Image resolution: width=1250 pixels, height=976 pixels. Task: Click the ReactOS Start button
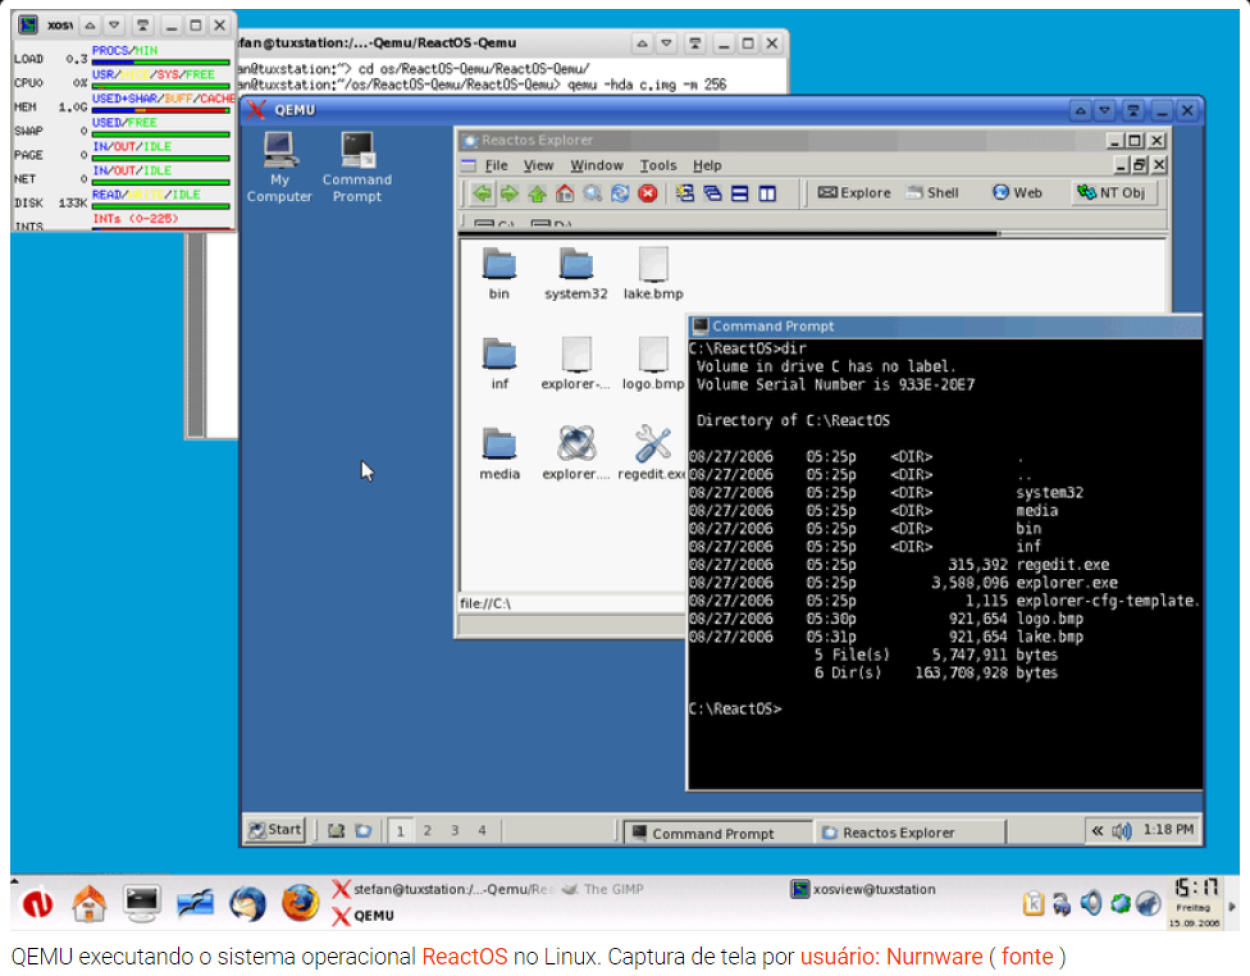tap(275, 830)
